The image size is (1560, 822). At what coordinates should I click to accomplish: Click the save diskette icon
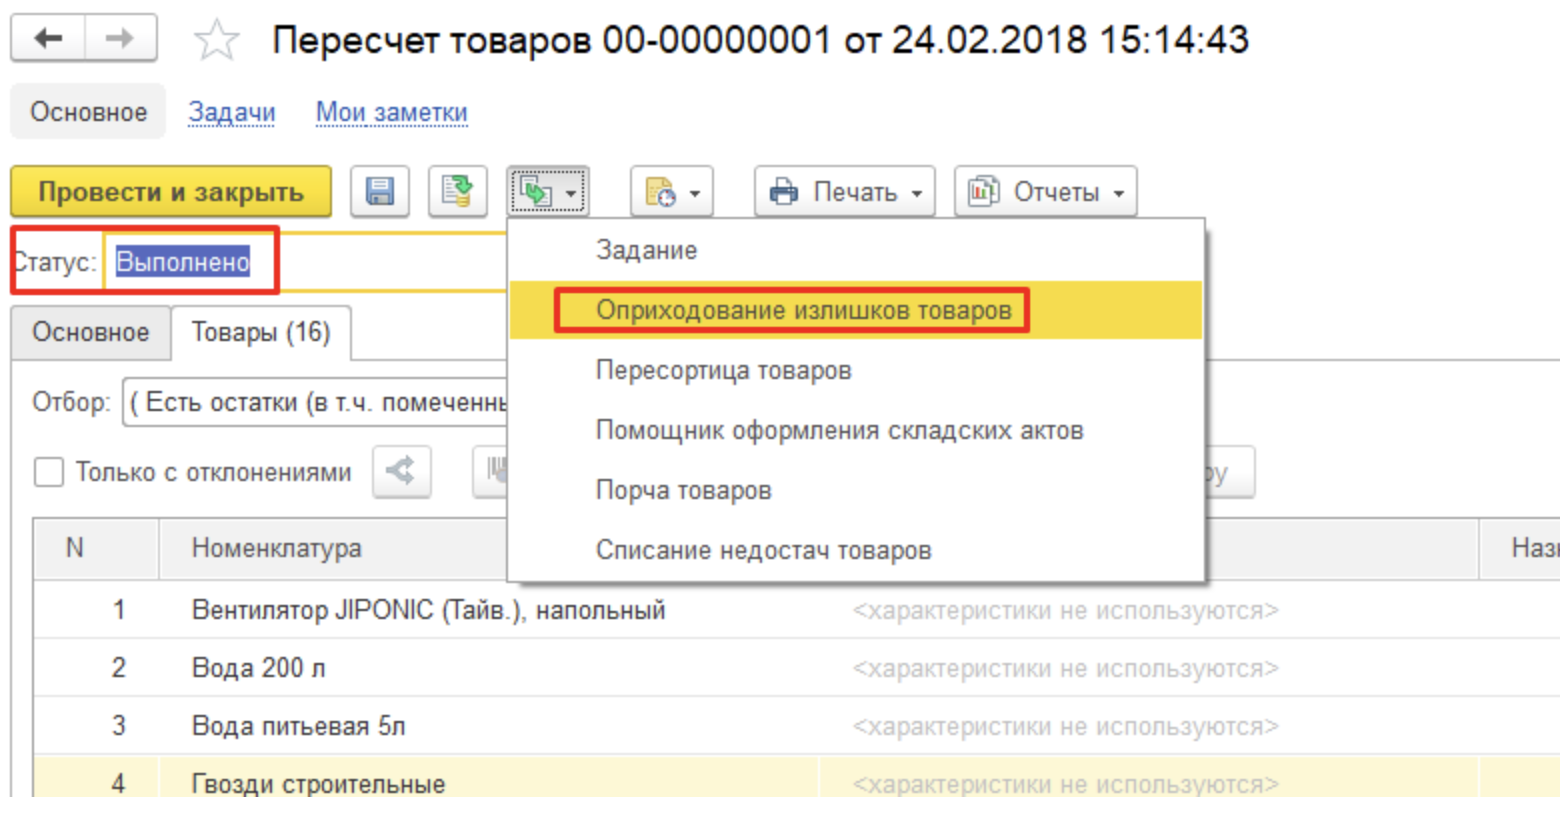pos(380,191)
